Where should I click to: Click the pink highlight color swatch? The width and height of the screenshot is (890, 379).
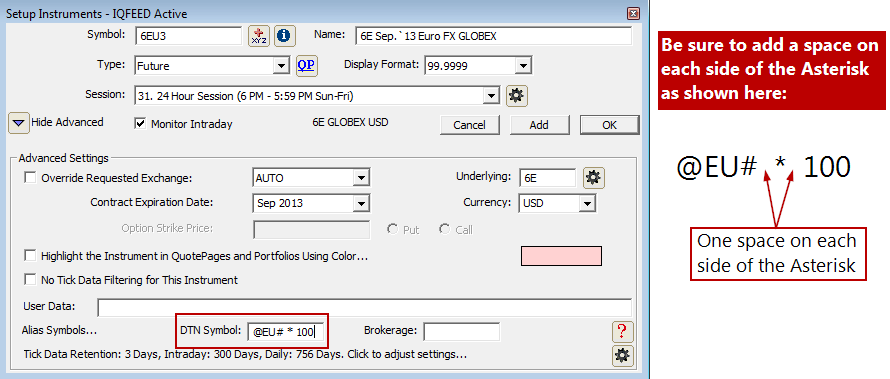[x=561, y=256]
